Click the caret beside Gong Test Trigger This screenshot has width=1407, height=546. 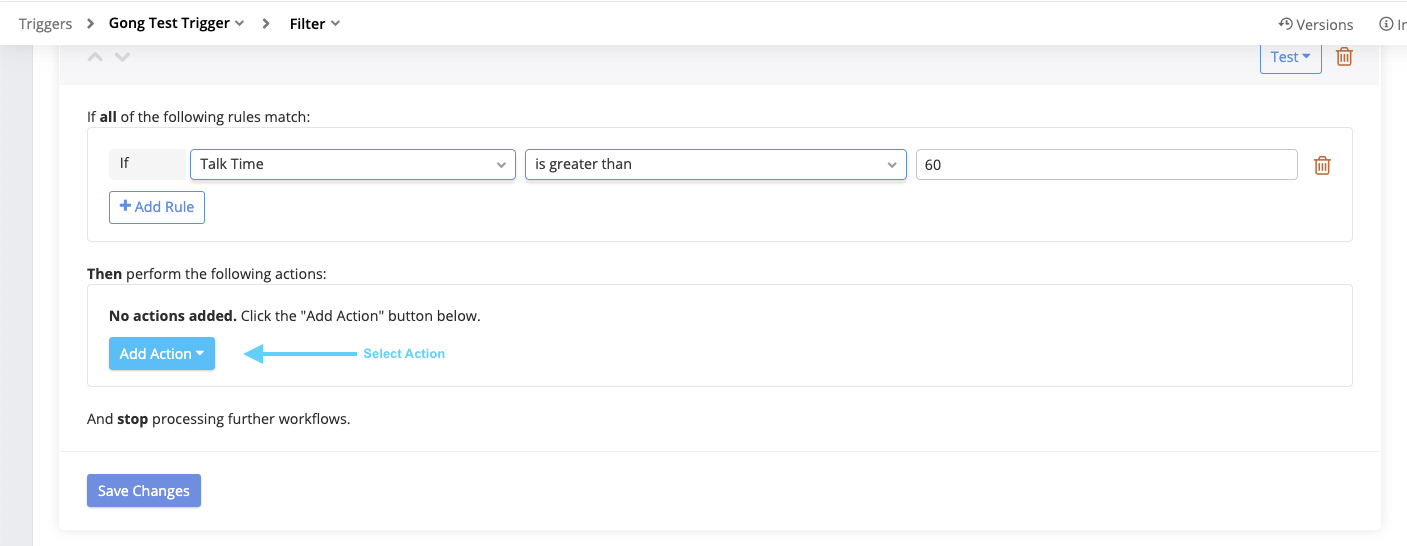click(x=239, y=24)
